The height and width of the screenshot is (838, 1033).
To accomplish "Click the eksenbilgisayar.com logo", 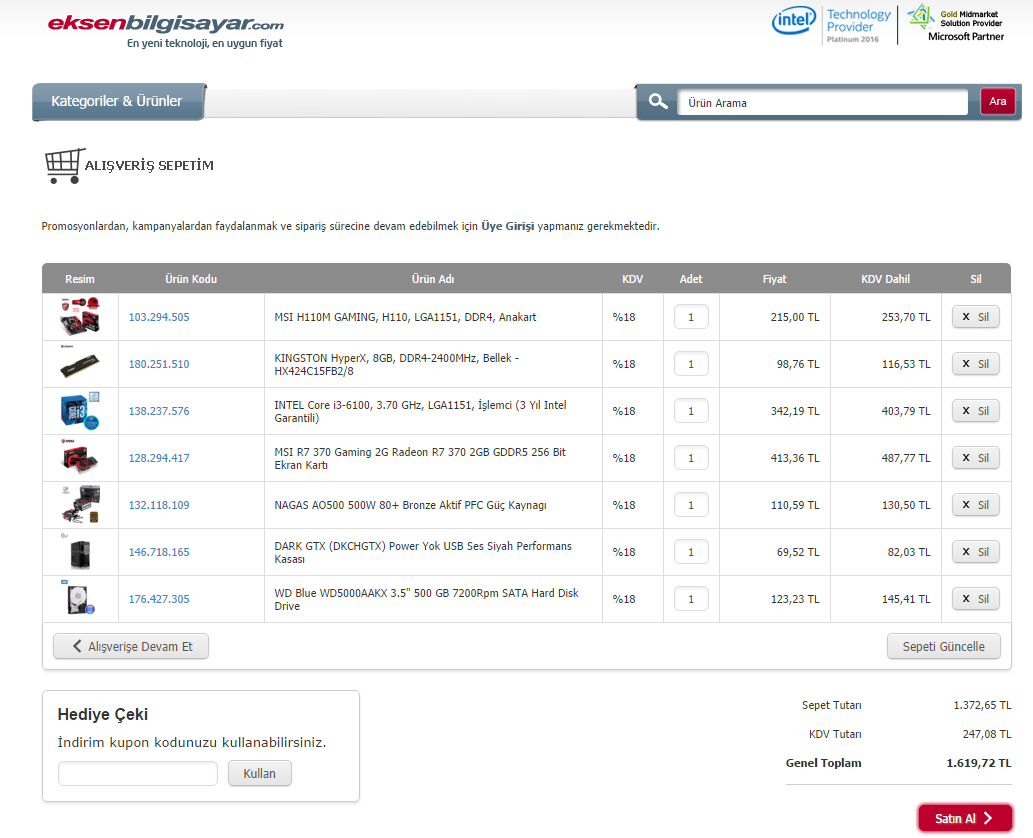I will click(x=165, y=24).
